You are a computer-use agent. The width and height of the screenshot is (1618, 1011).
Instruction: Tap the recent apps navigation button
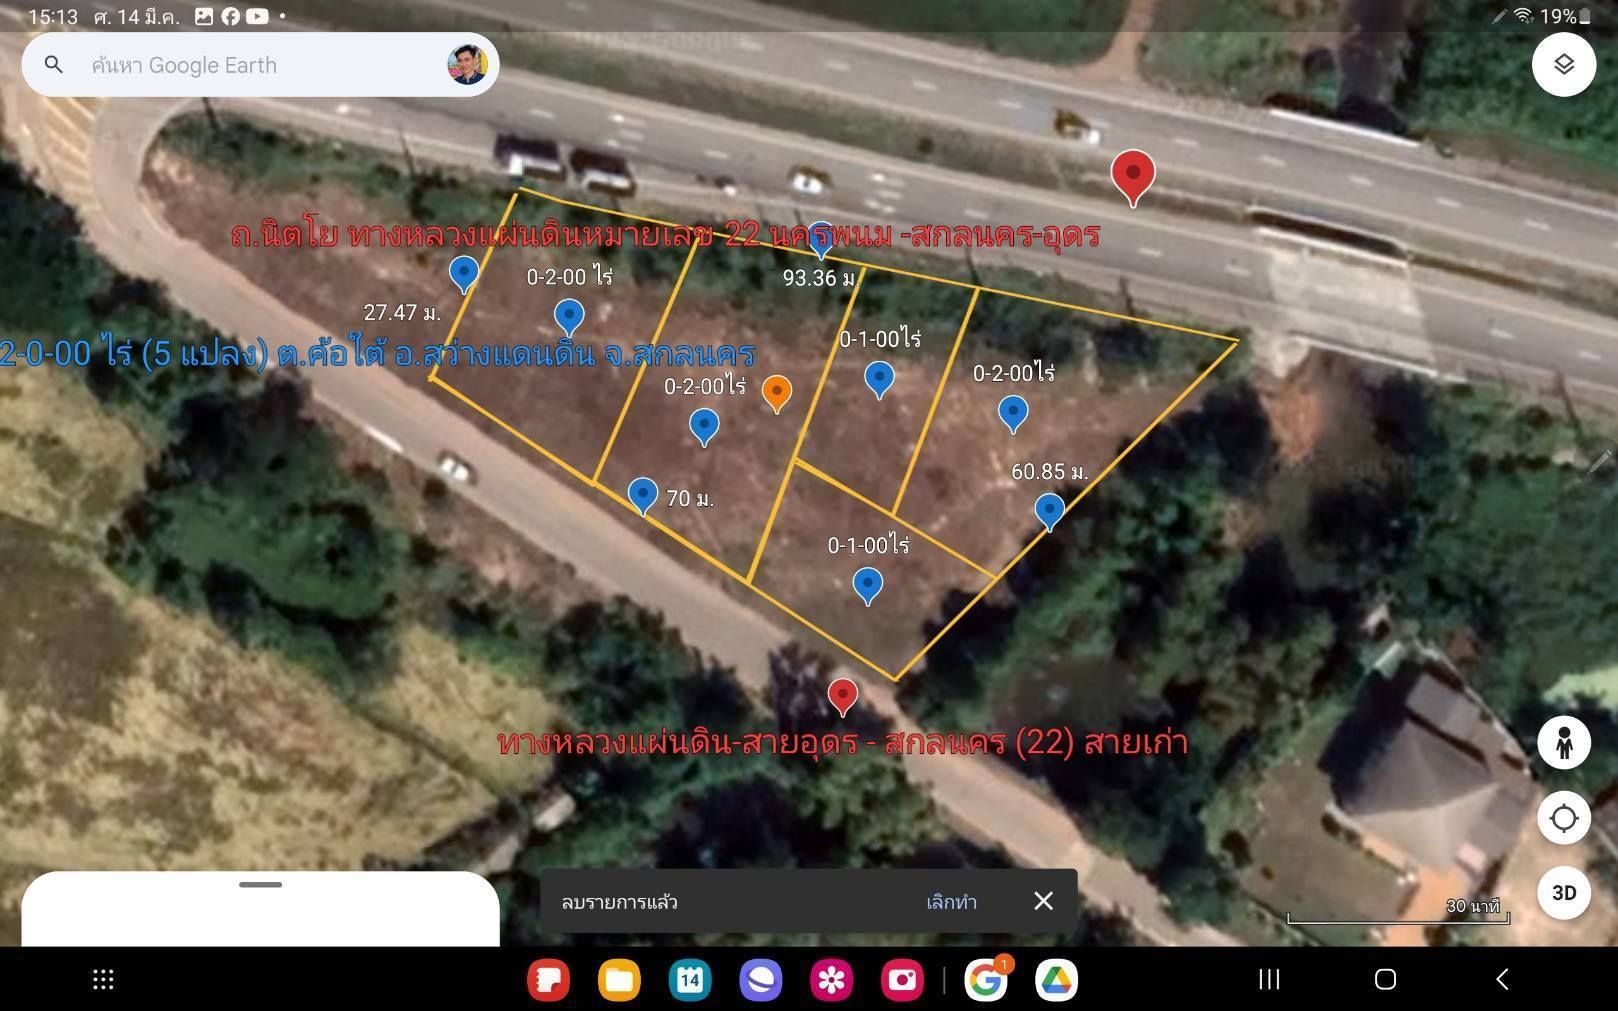click(1269, 980)
